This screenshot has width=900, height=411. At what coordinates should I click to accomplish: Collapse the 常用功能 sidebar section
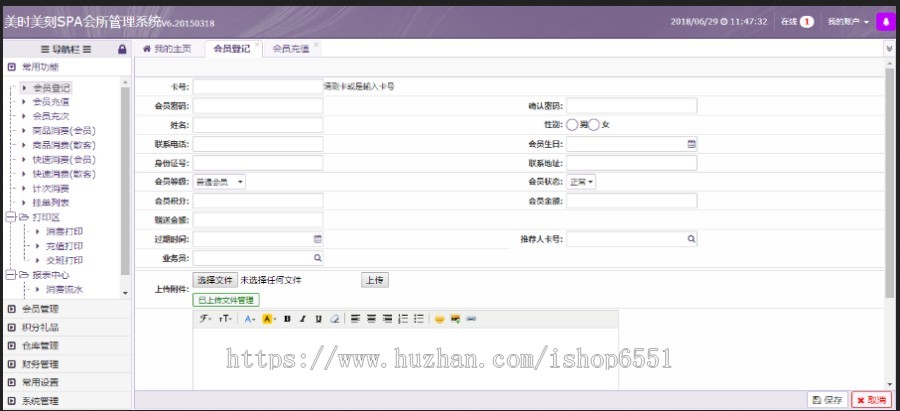pos(67,67)
